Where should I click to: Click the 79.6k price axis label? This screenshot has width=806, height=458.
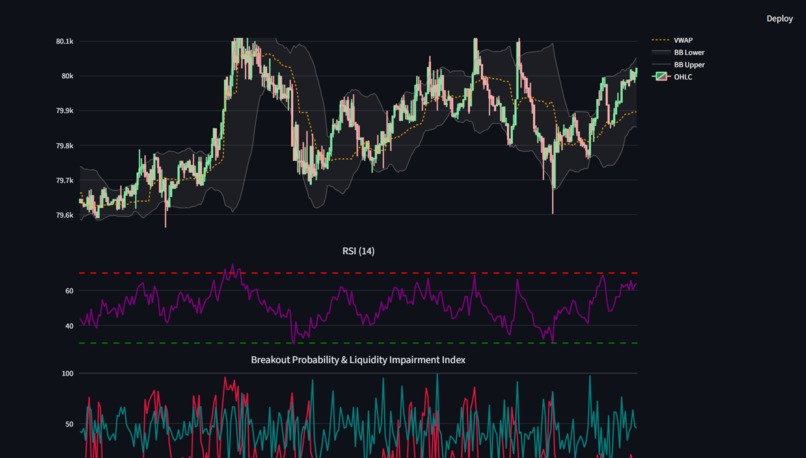click(65, 215)
